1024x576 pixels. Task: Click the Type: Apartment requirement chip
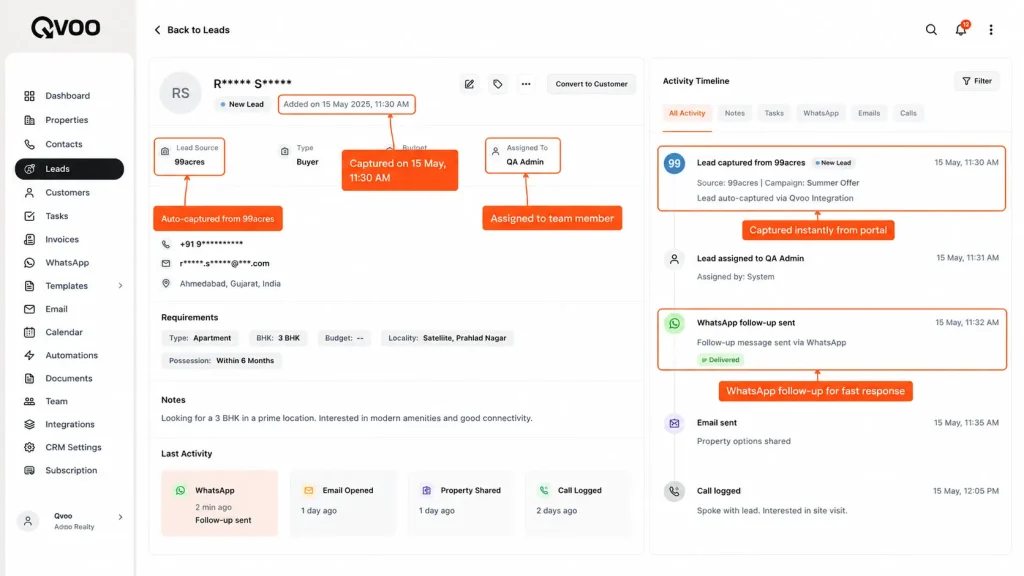tap(200, 338)
